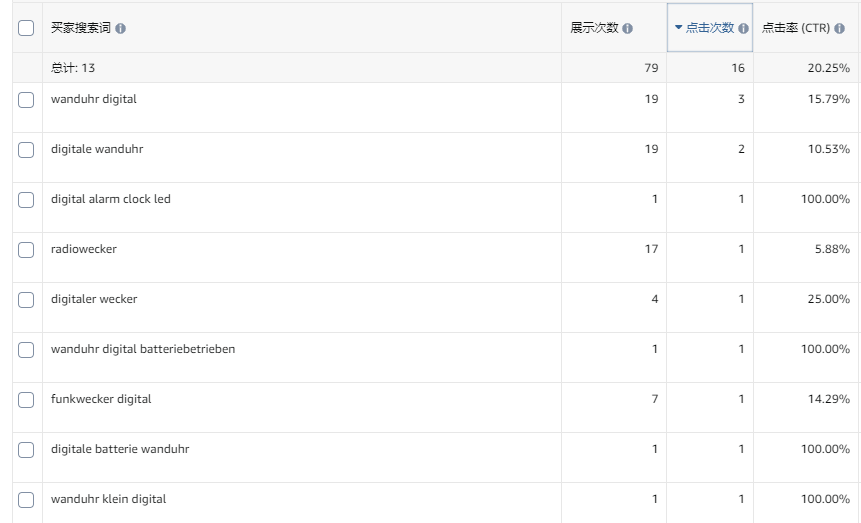Click the search term 'funkwecker digital'
Screen dimensions: 861x523
pyautogui.click(x=101, y=399)
